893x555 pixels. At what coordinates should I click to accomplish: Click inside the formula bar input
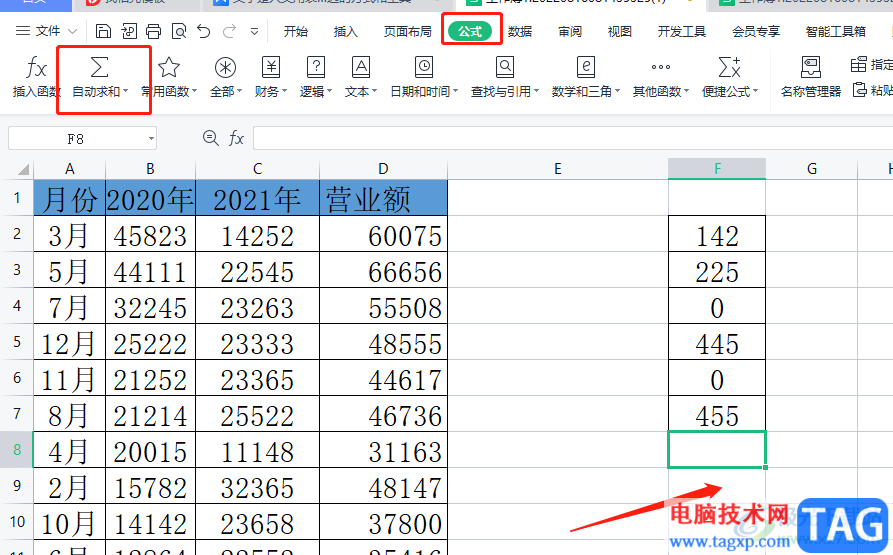point(573,138)
